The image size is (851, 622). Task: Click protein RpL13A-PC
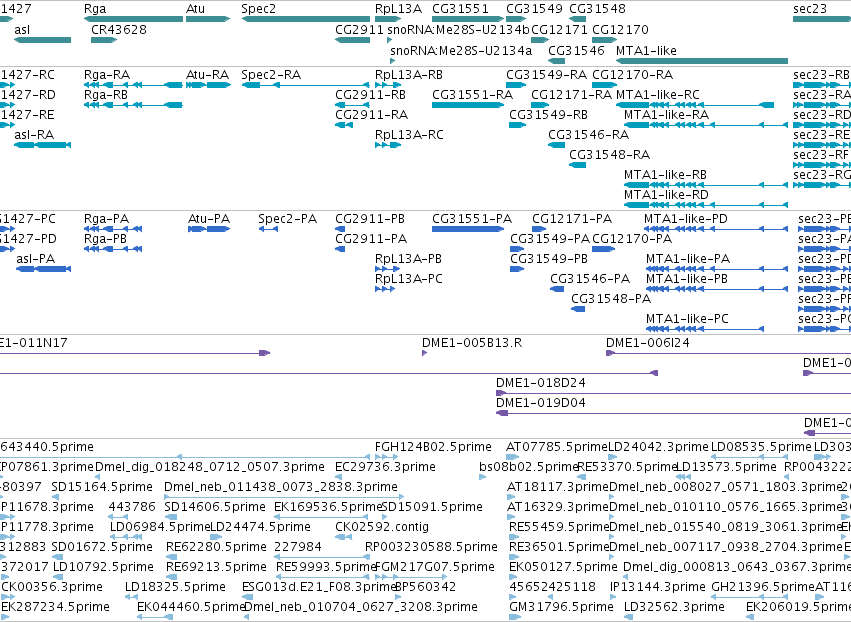(385, 289)
